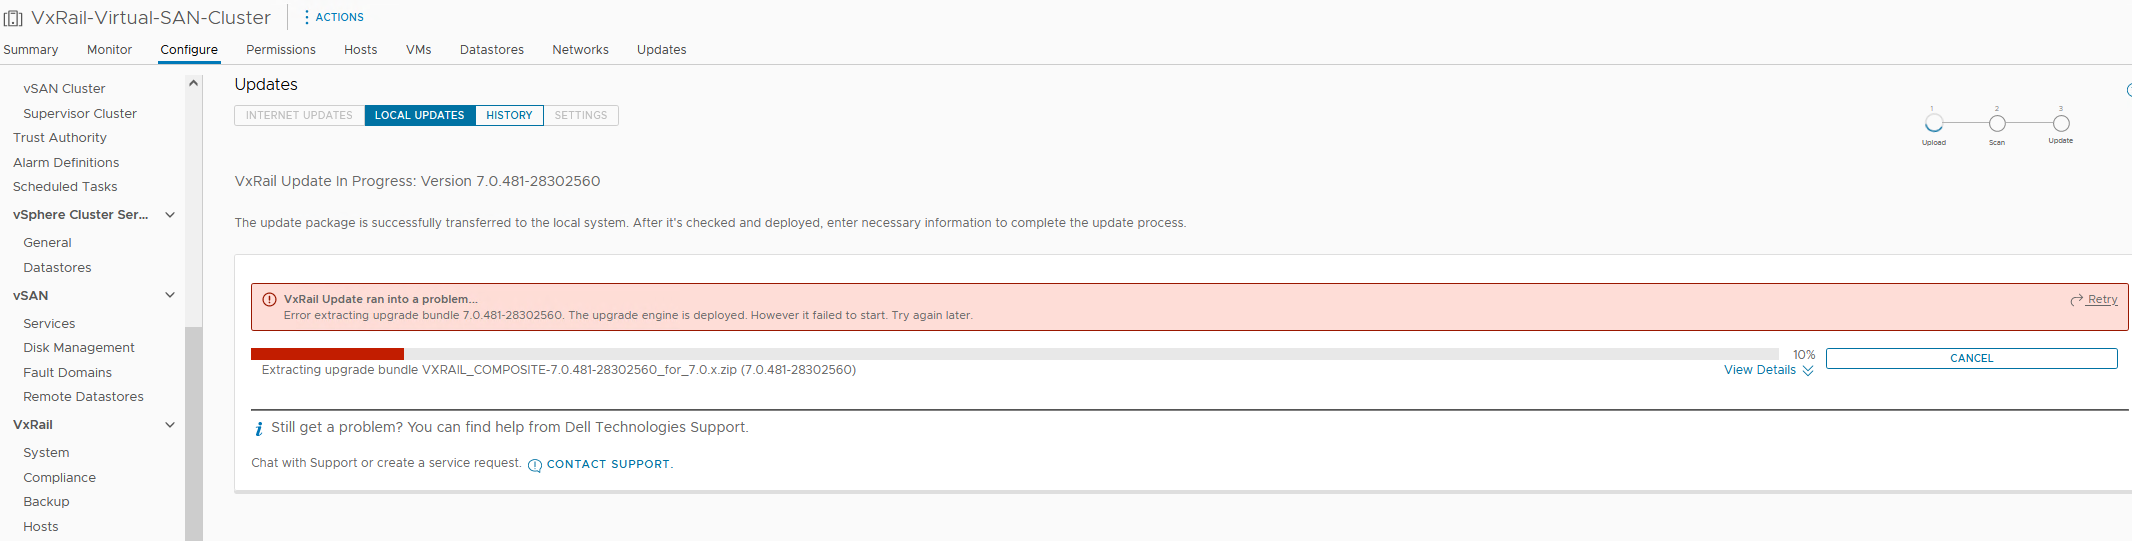
Task: Open Disk Management in the sidebar
Action: coord(79,348)
